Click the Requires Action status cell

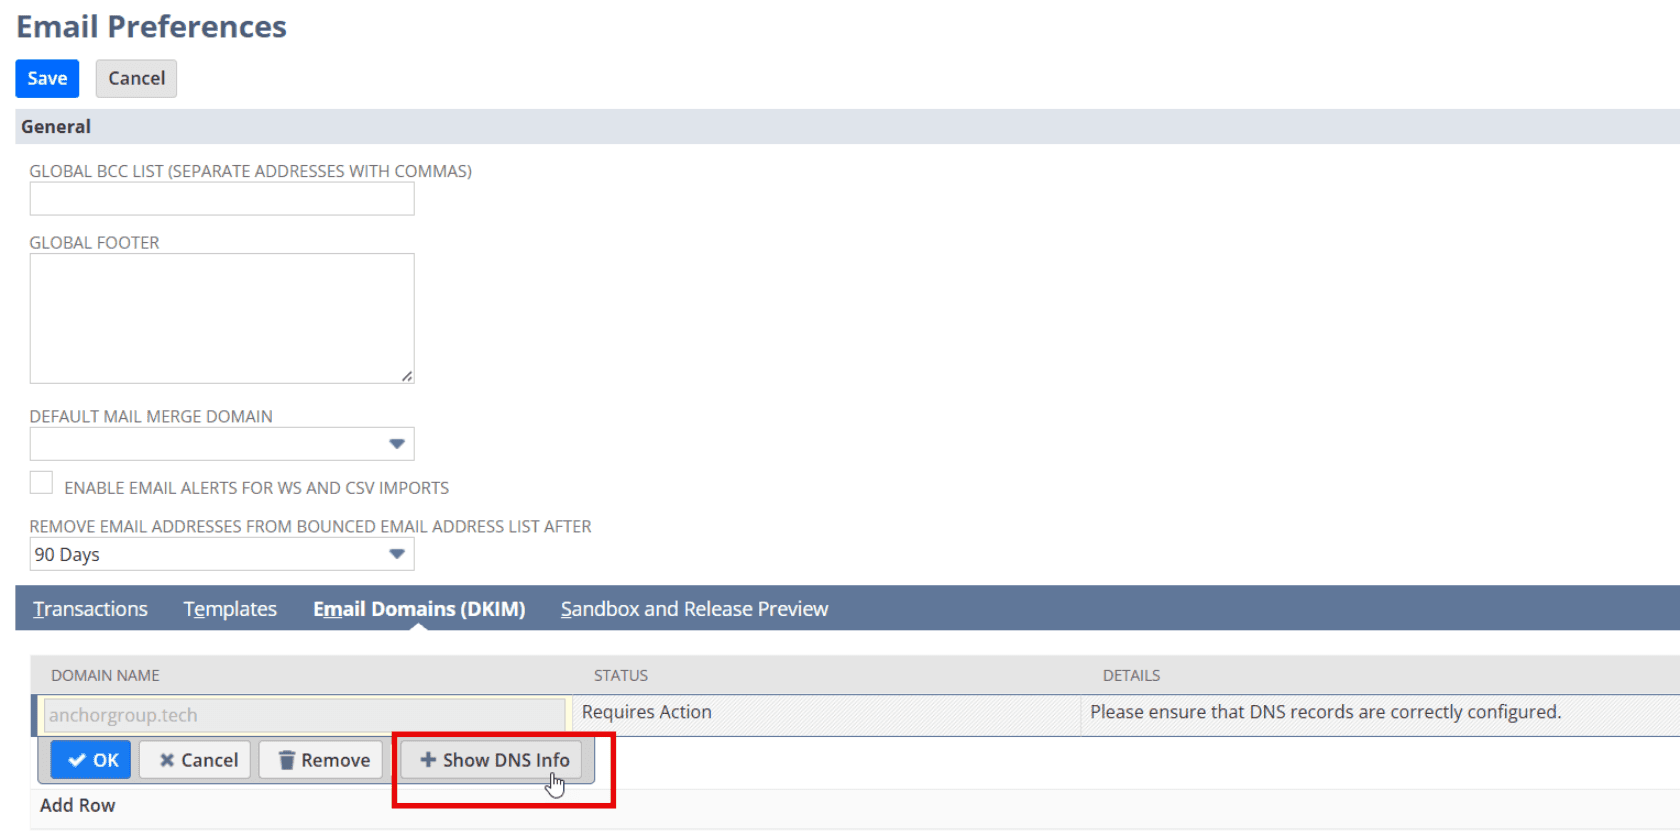[x=826, y=713]
